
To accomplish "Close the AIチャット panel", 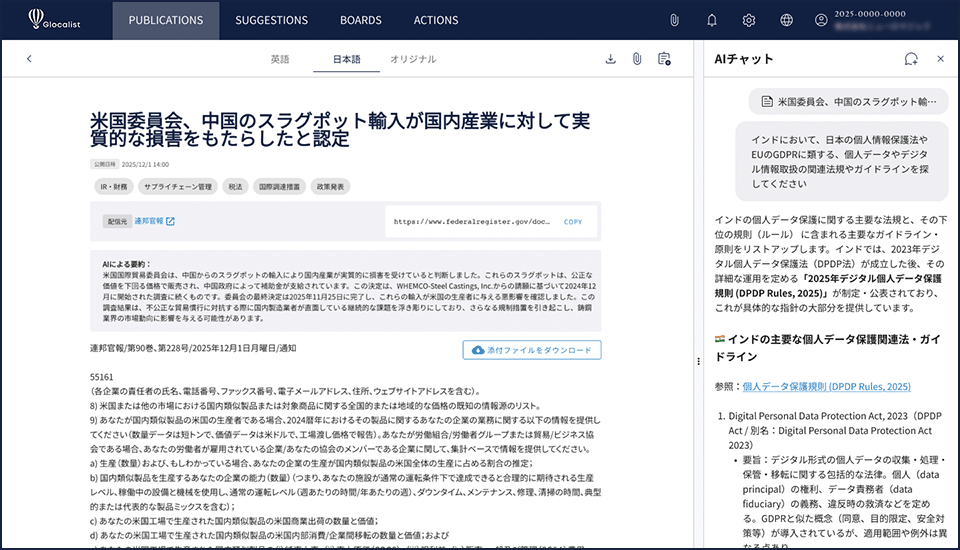I will click(940, 59).
